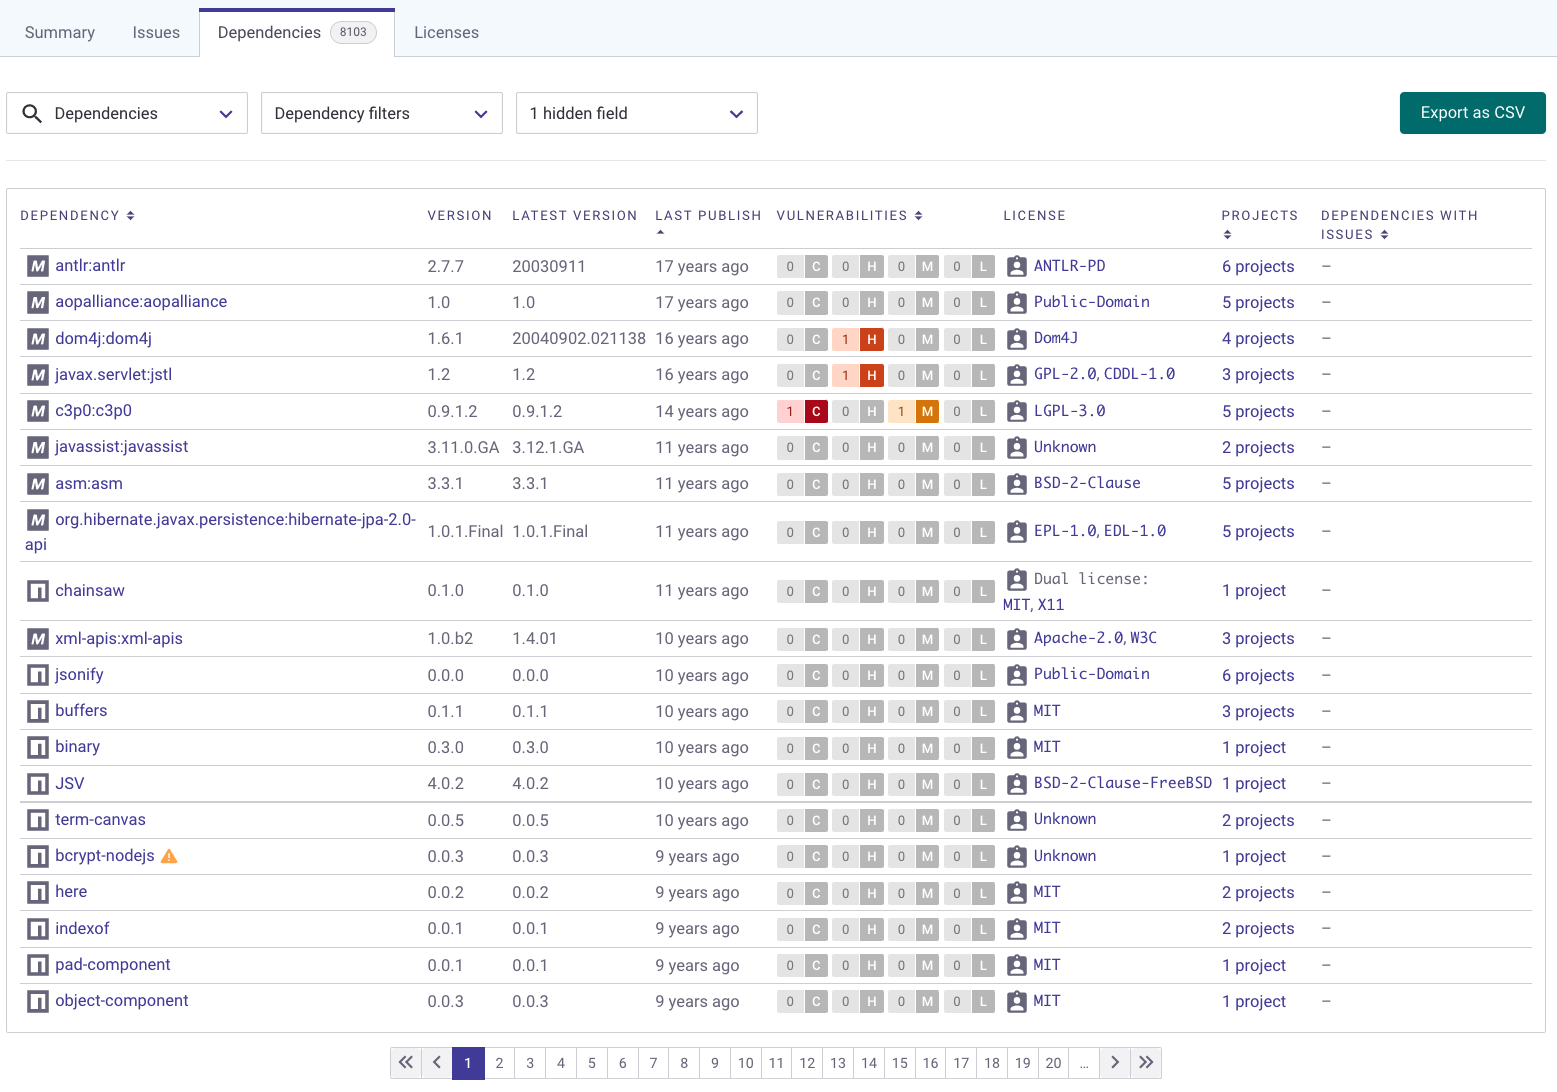This screenshot has height=1092, width=1557.
Task: Click the Maven icon beside c3p0:c3p0
Action: pos(38,411)
